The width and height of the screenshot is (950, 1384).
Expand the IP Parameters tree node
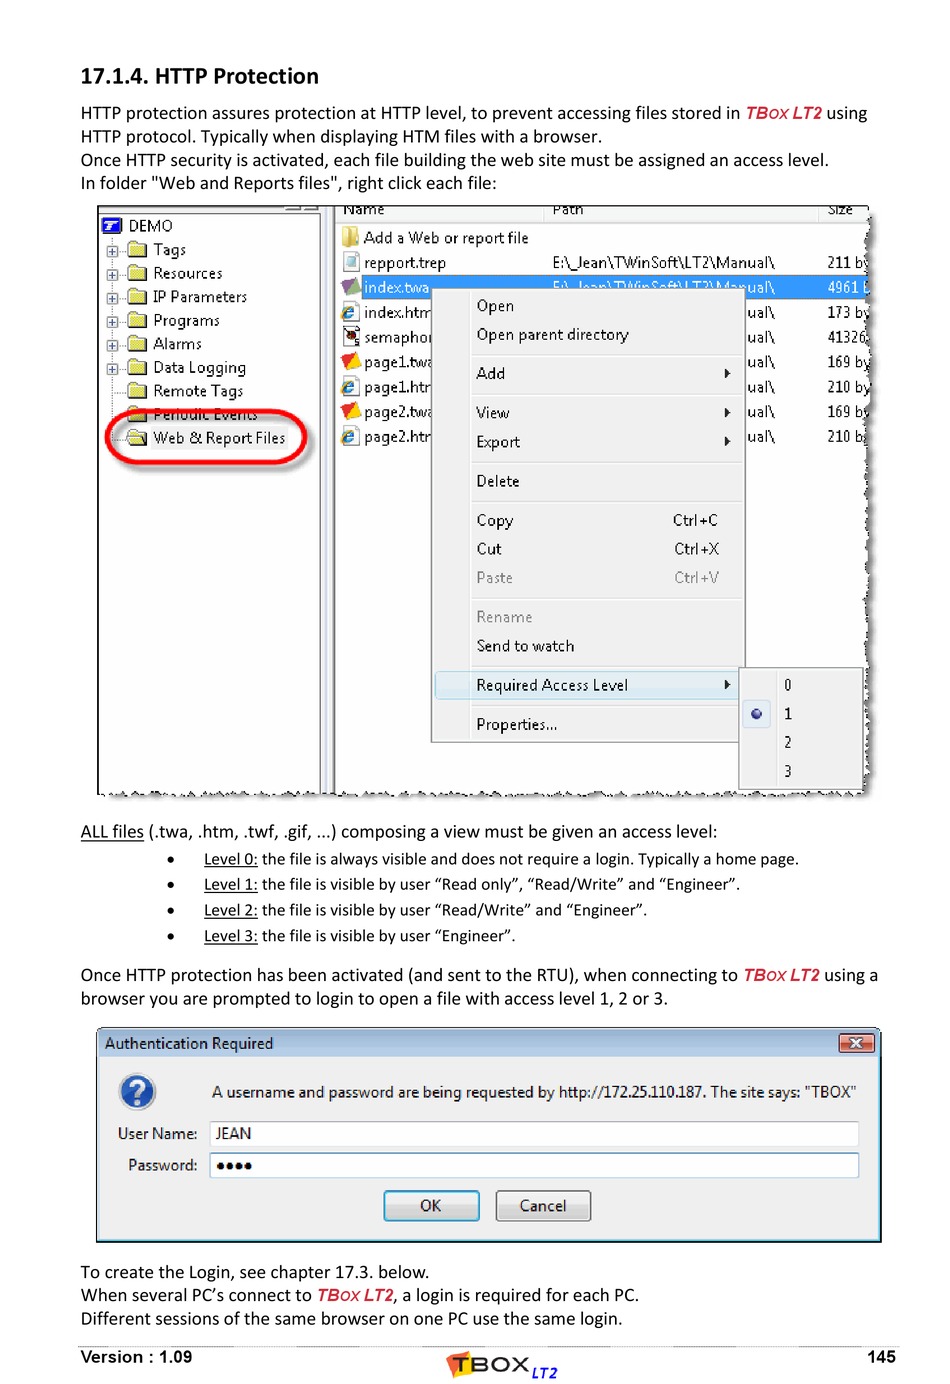point(112,298)
